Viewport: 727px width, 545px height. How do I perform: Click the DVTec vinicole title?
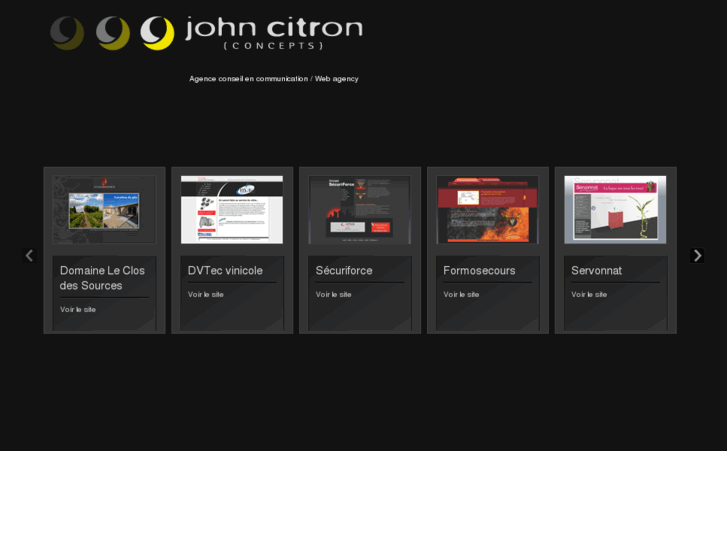point(225,270)
